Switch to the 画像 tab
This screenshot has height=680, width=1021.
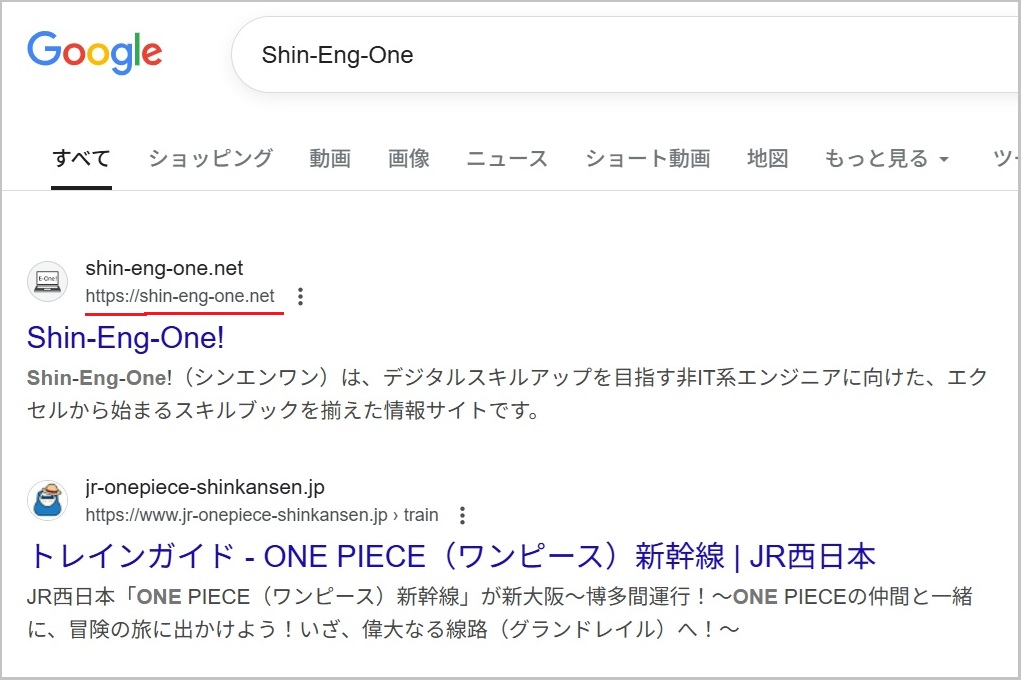(x=409, y=158)
